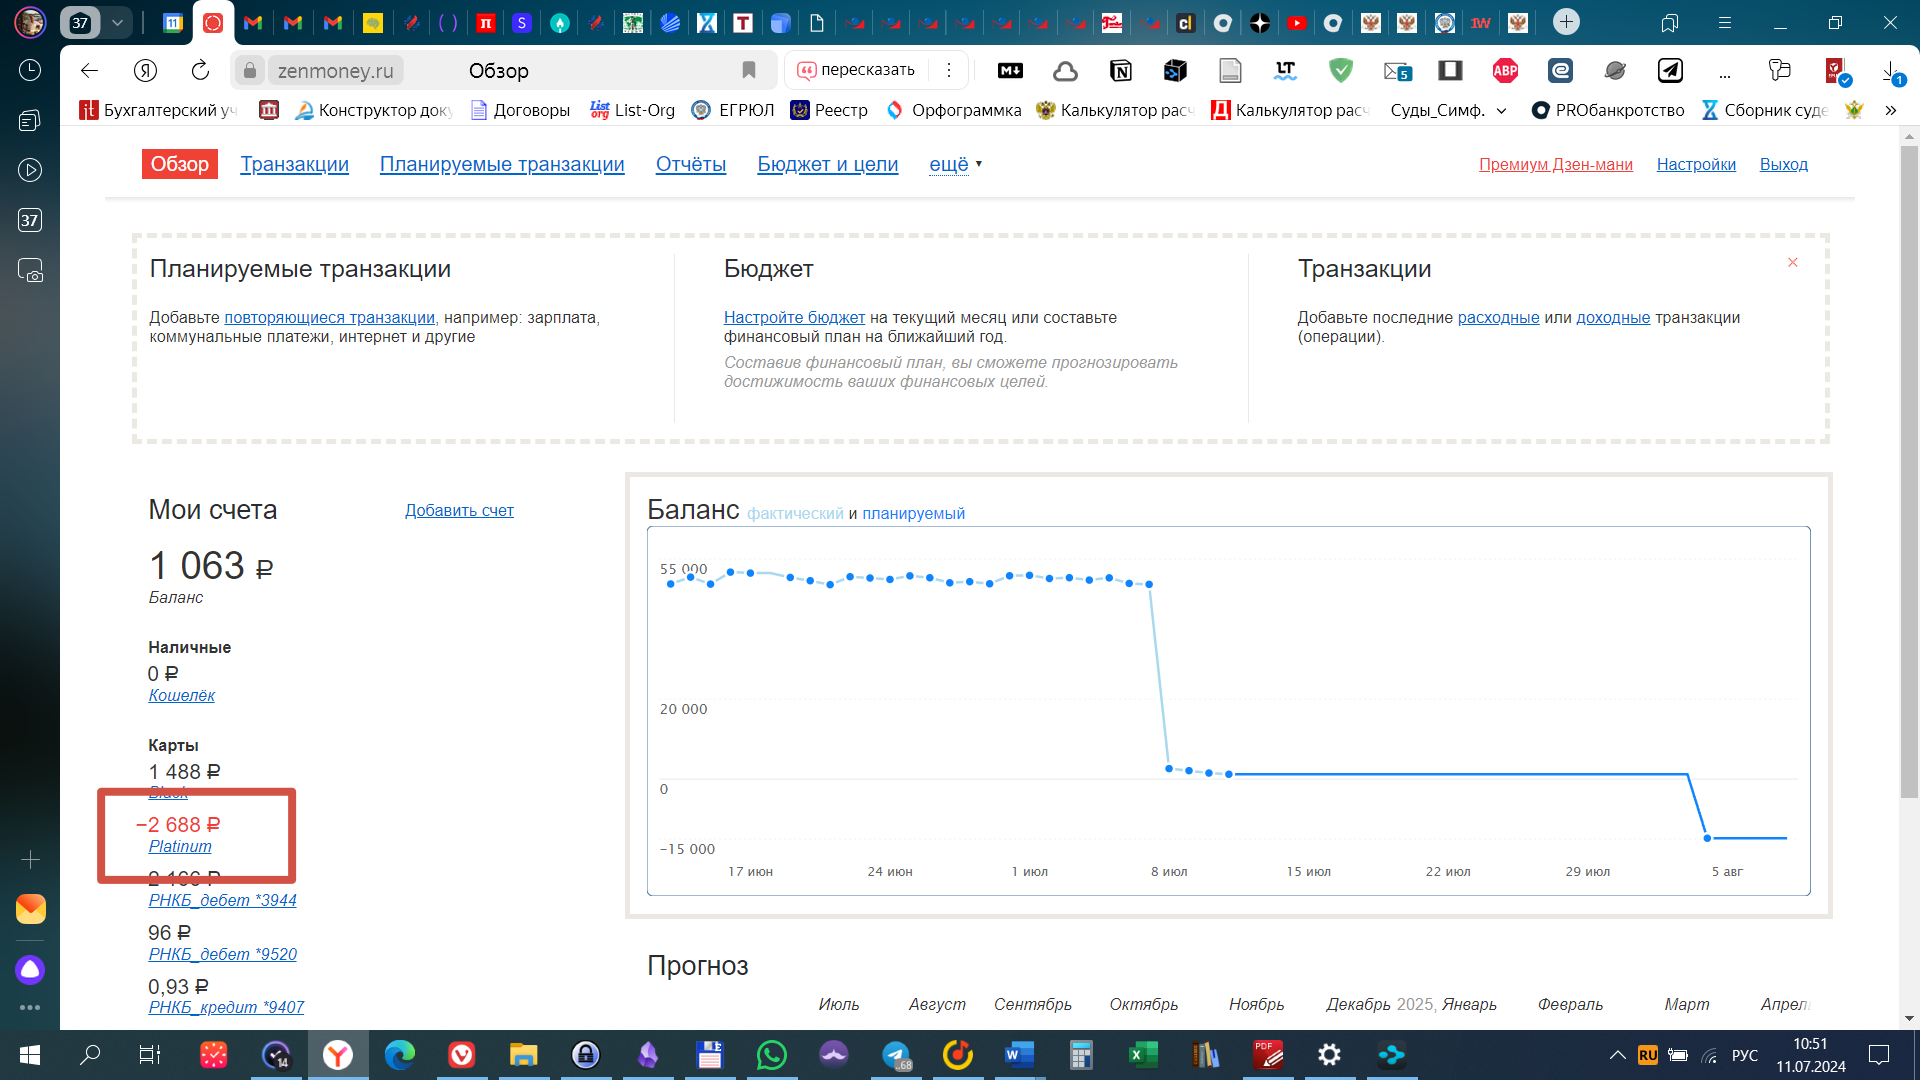Screen dimensions: 1920x1080
Task: Click the 5 авг data point on chart
Action: 1707,838
